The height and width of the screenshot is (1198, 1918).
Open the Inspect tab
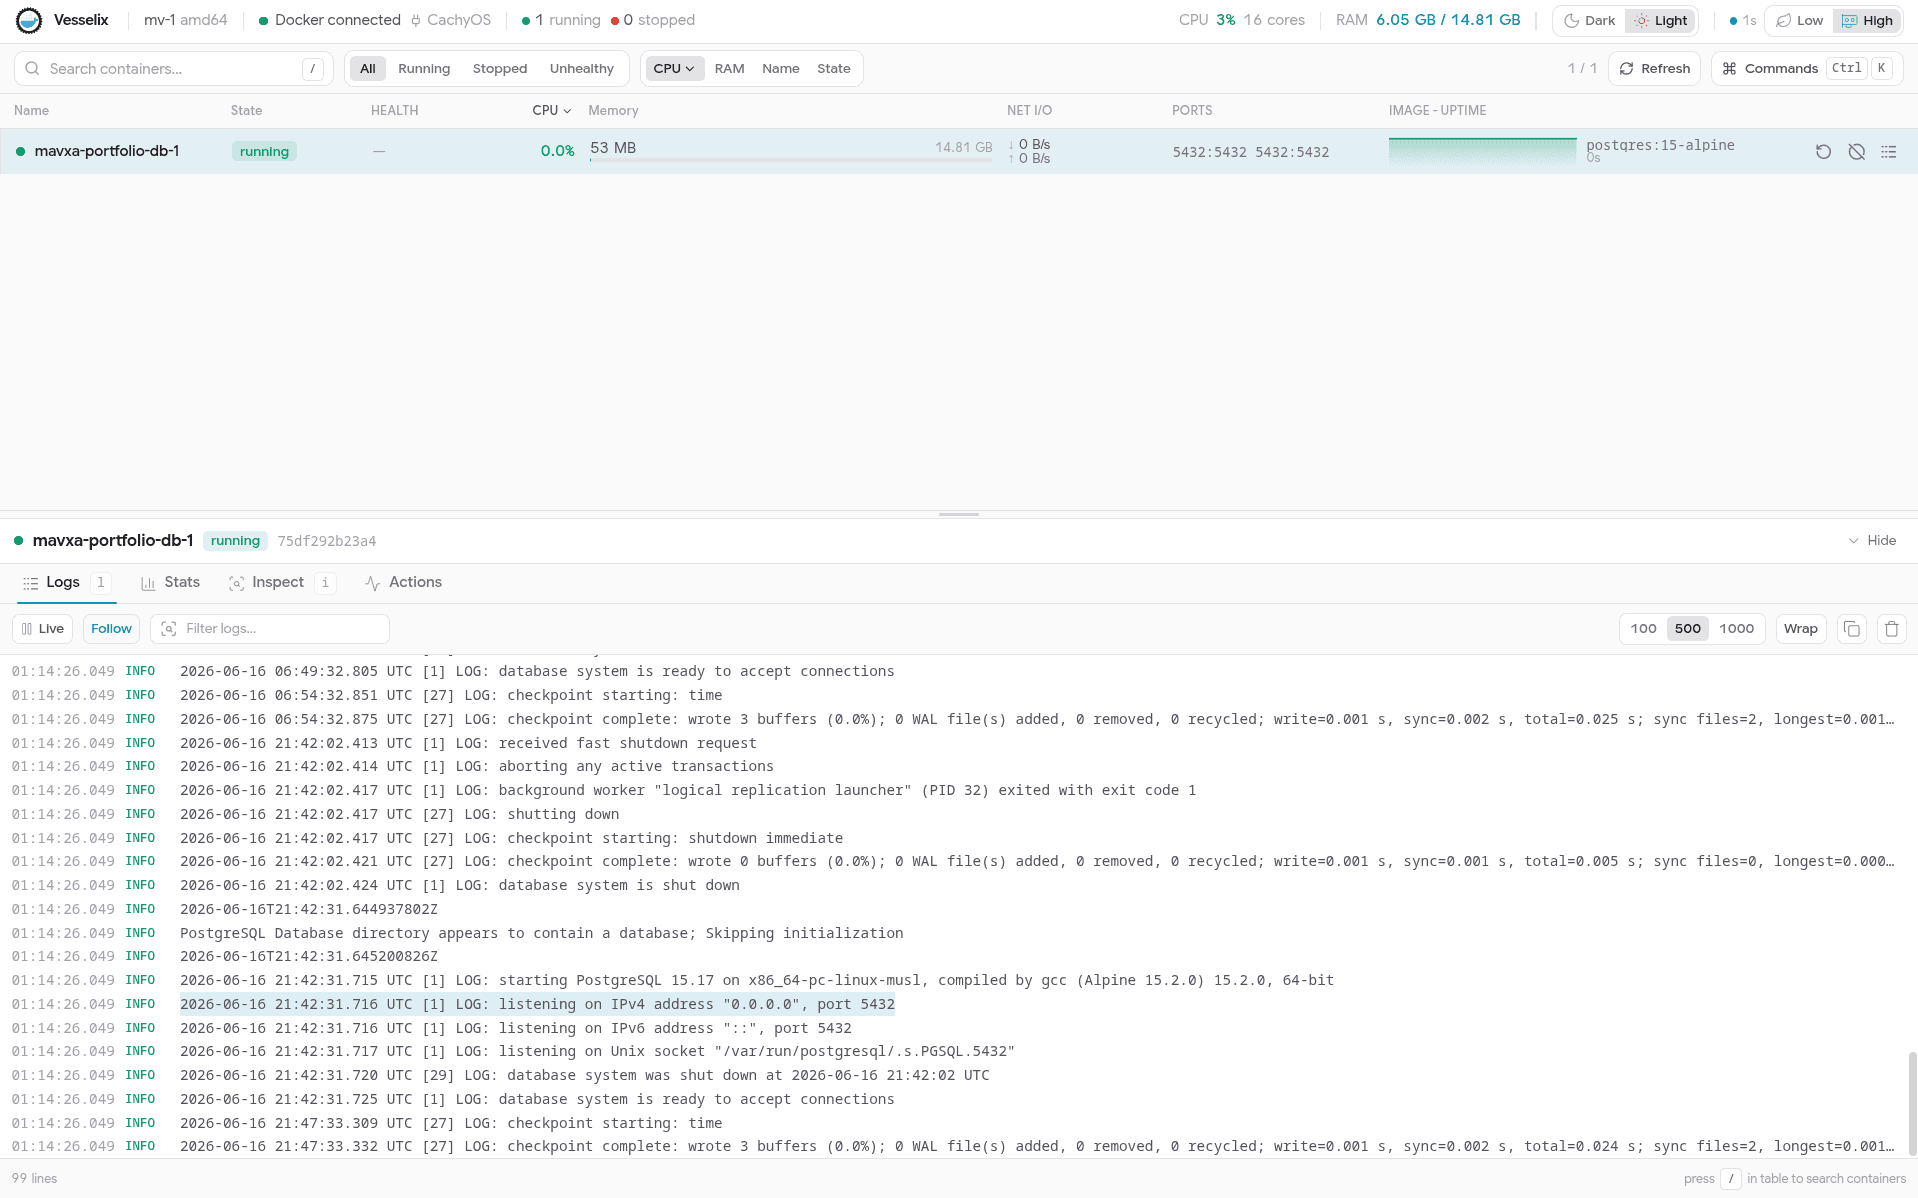coord(266,583)
